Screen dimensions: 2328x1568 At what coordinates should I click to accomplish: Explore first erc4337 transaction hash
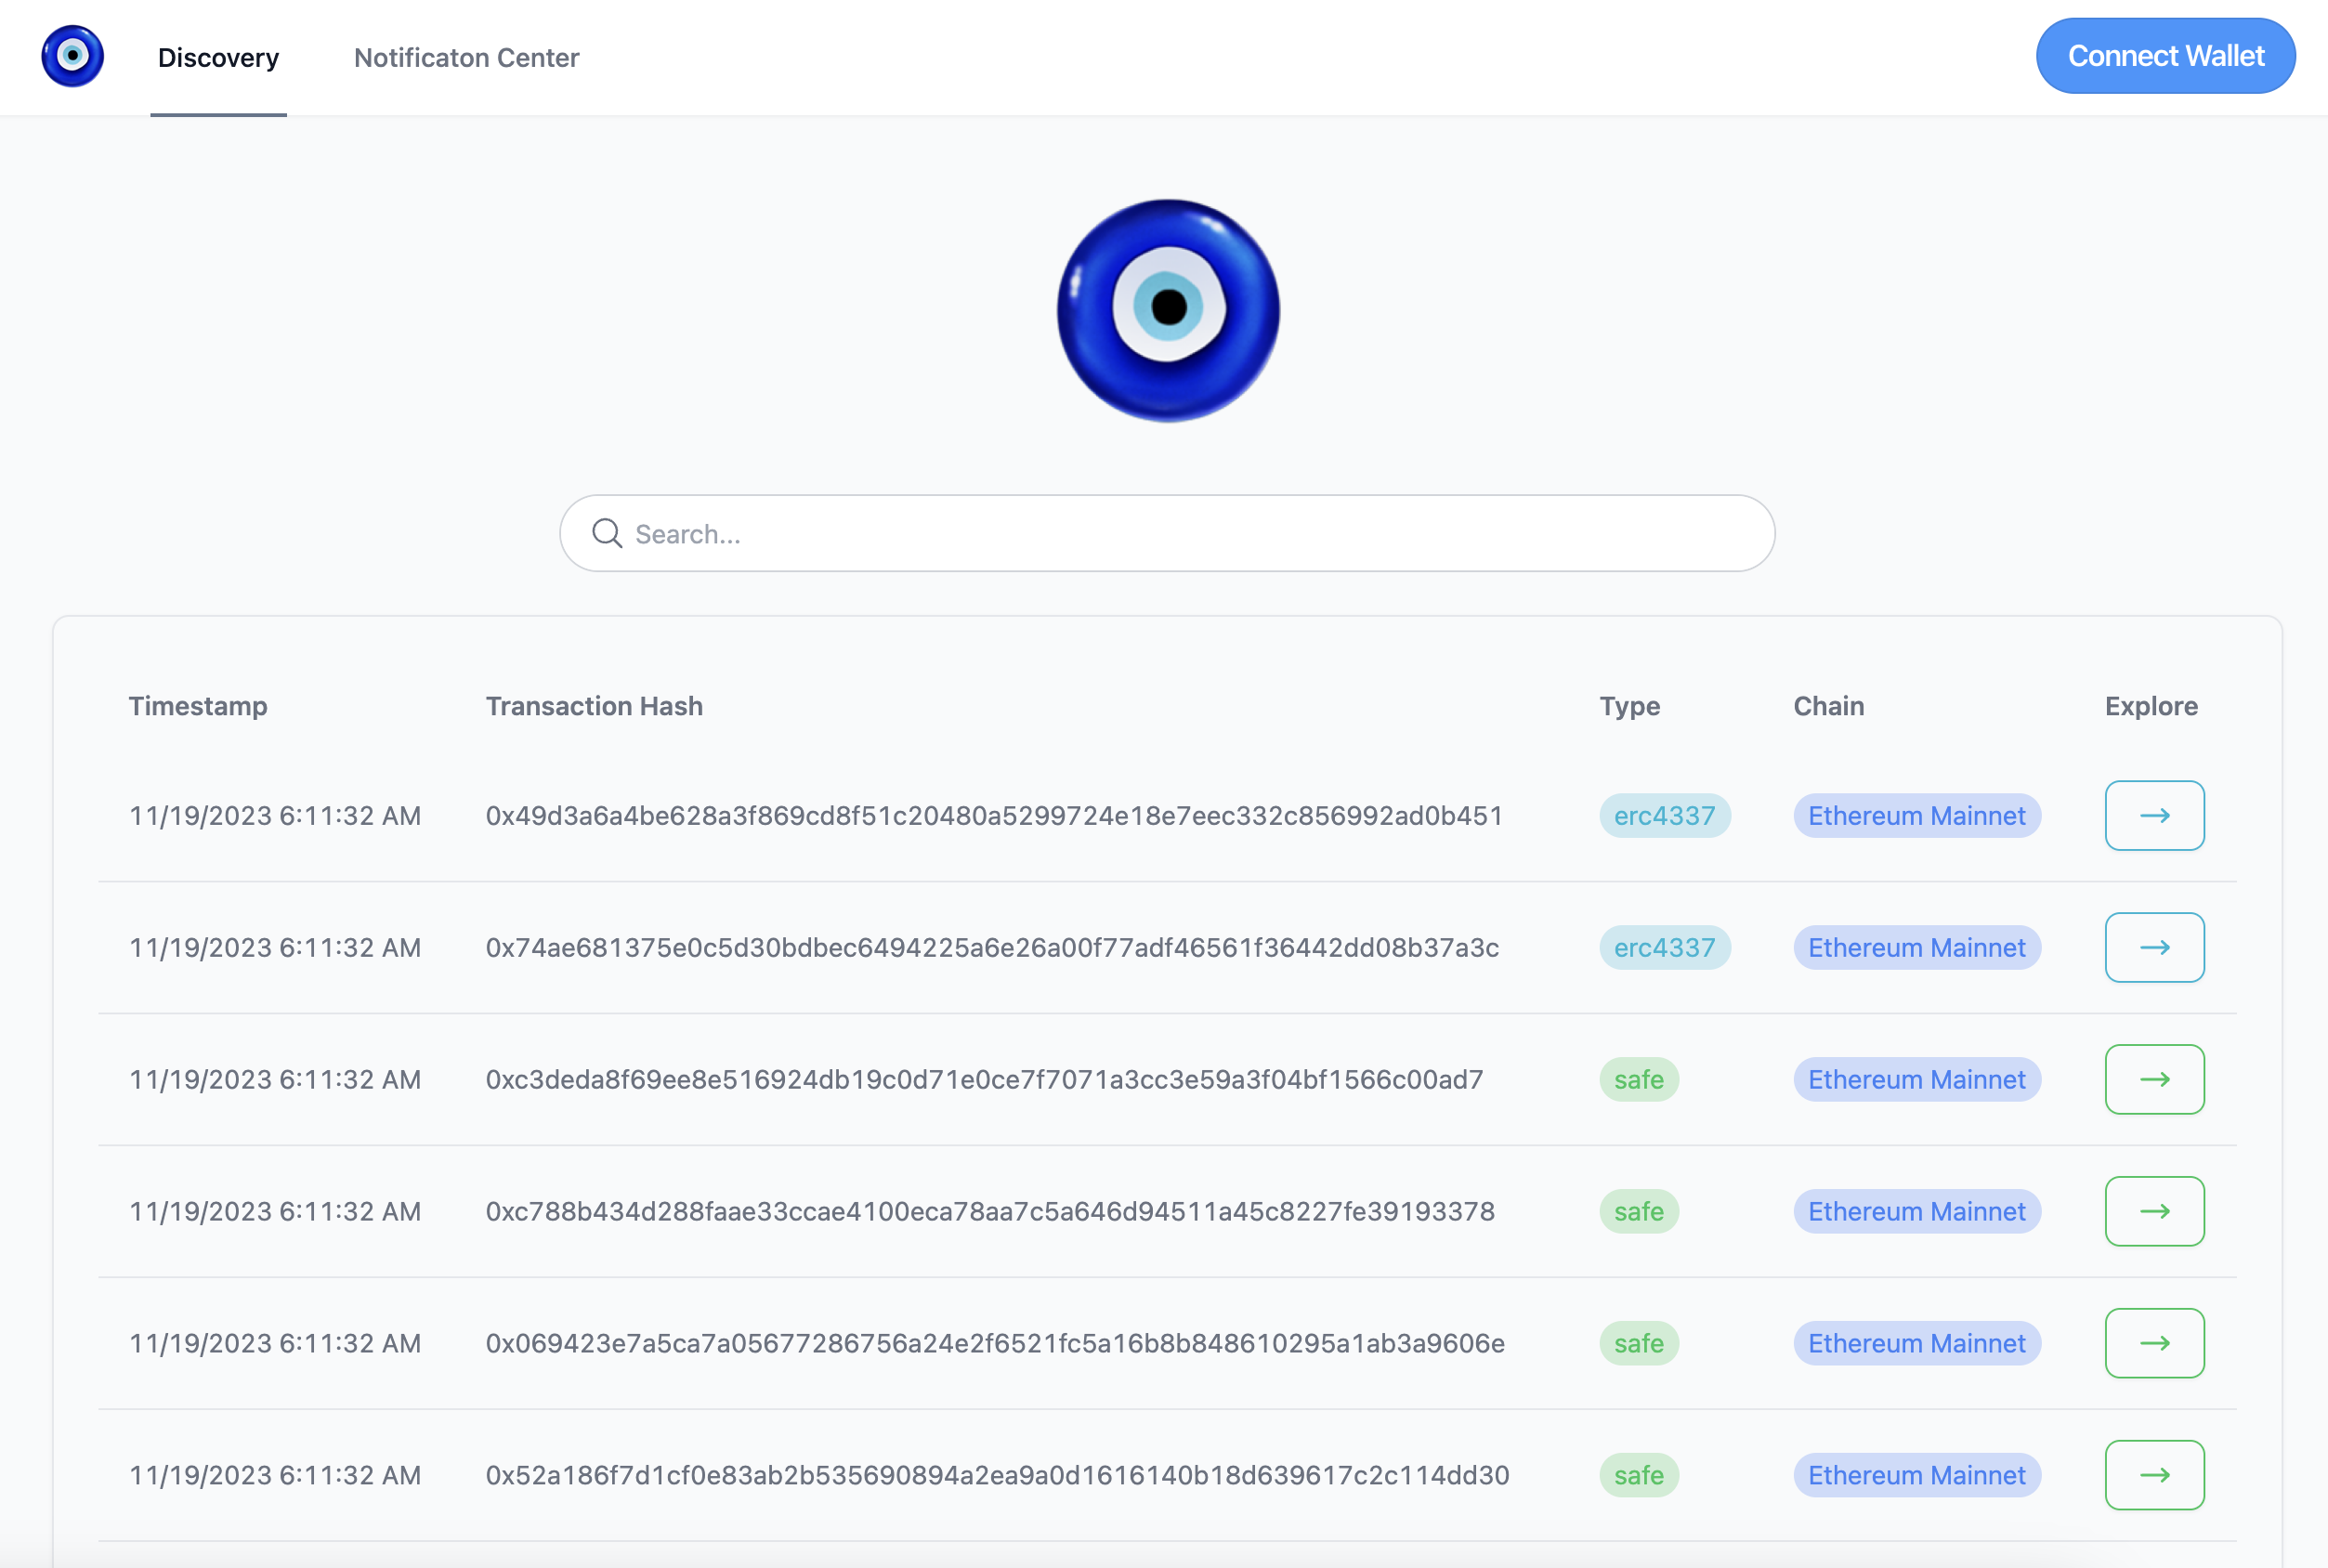(x=2154, y=814)
